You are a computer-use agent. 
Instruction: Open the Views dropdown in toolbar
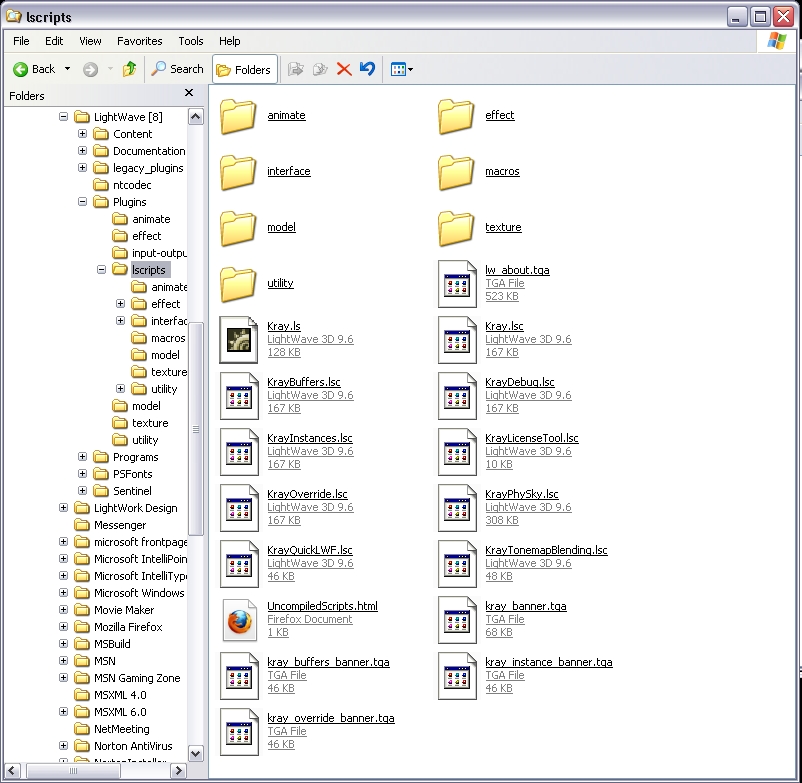pyautogui.click(x=402, y=69)
